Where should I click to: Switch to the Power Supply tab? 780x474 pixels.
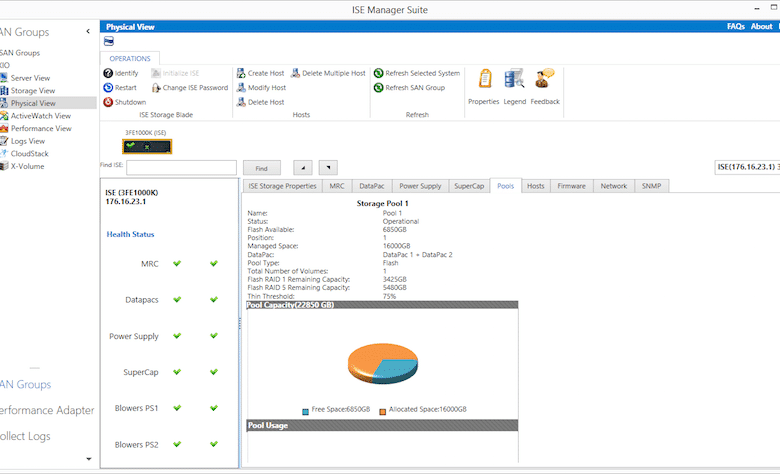click(x=420, y=186)
